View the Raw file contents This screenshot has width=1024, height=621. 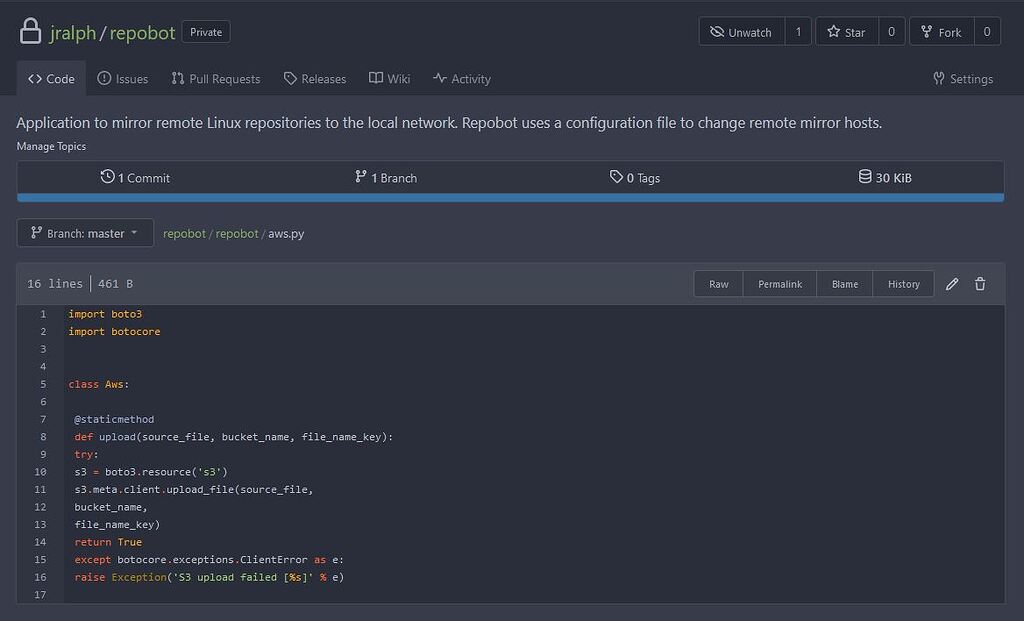click(718, 284)
